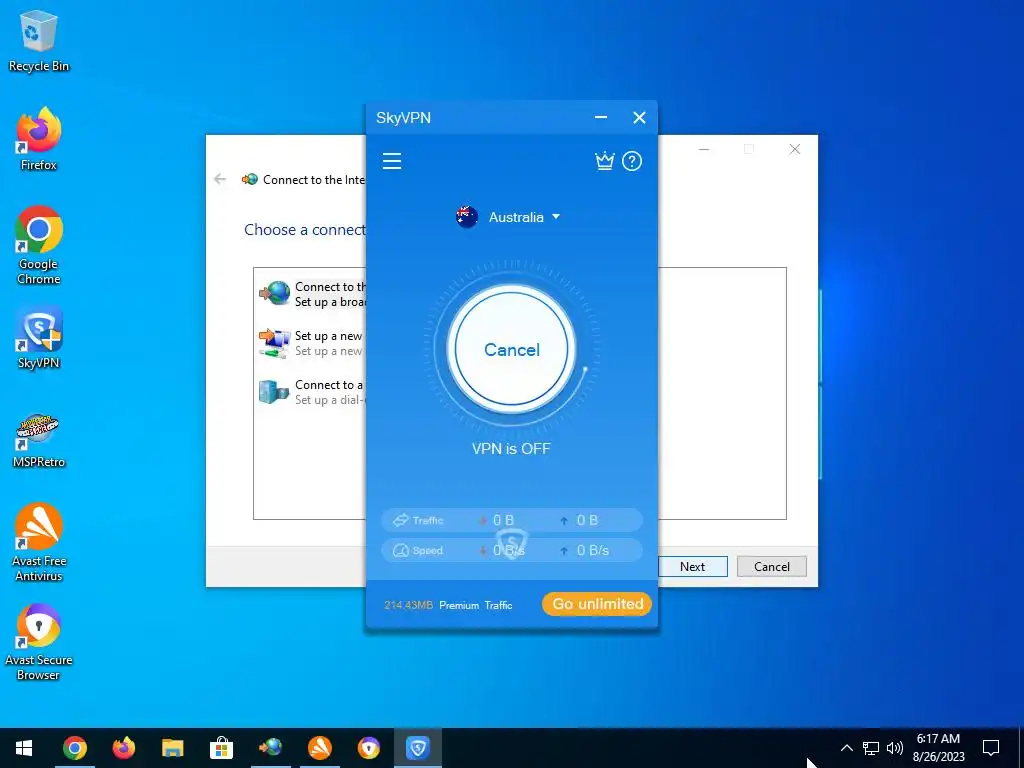This screenshot has height=768, width=1024.
Task: Cancel the VPN connection attempt
Action: (511, 349)
